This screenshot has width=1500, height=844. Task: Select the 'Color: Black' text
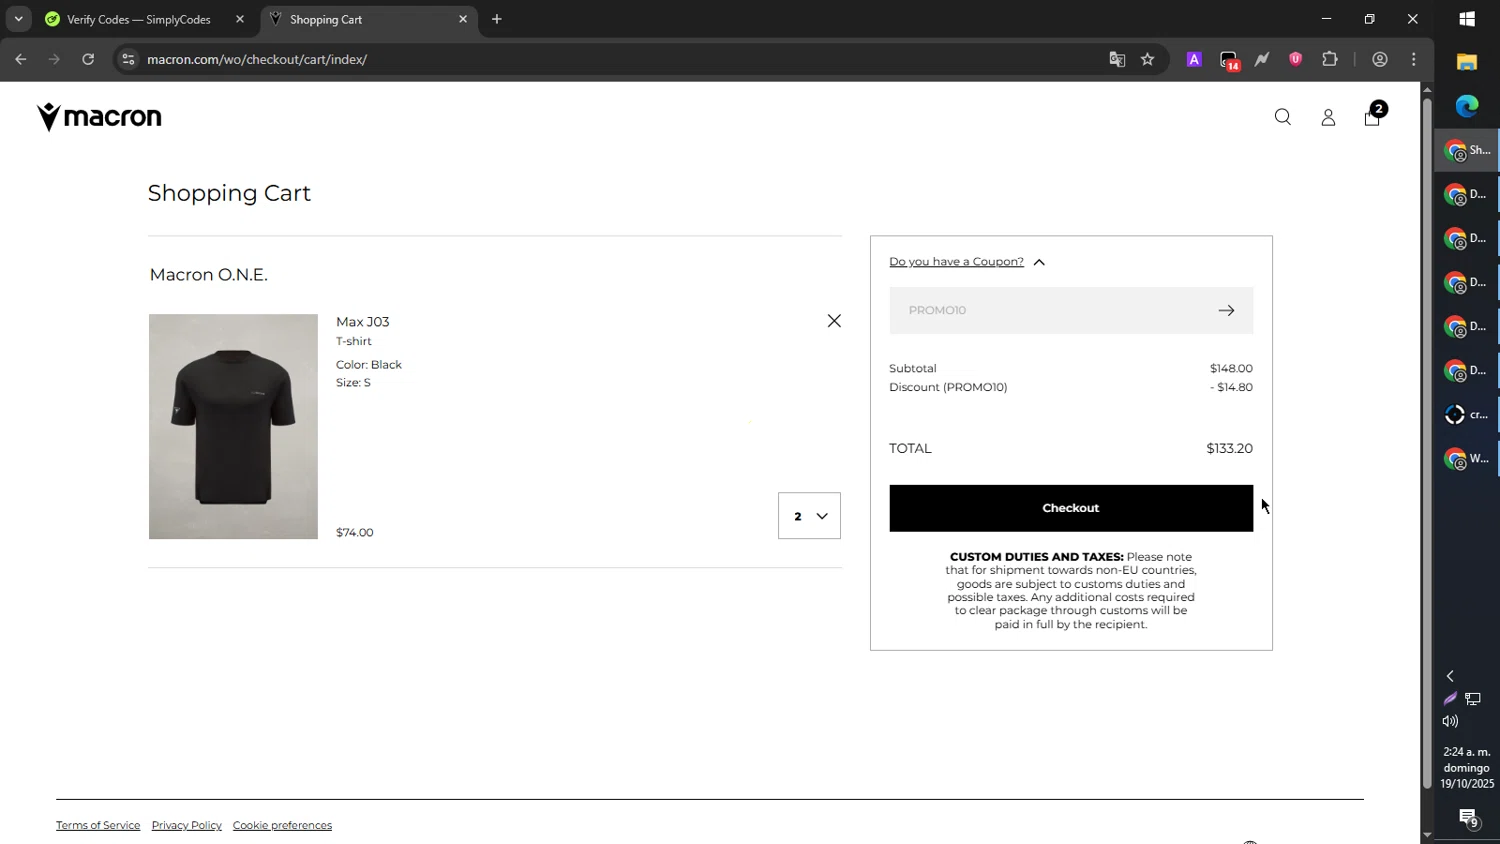(369, 365)
